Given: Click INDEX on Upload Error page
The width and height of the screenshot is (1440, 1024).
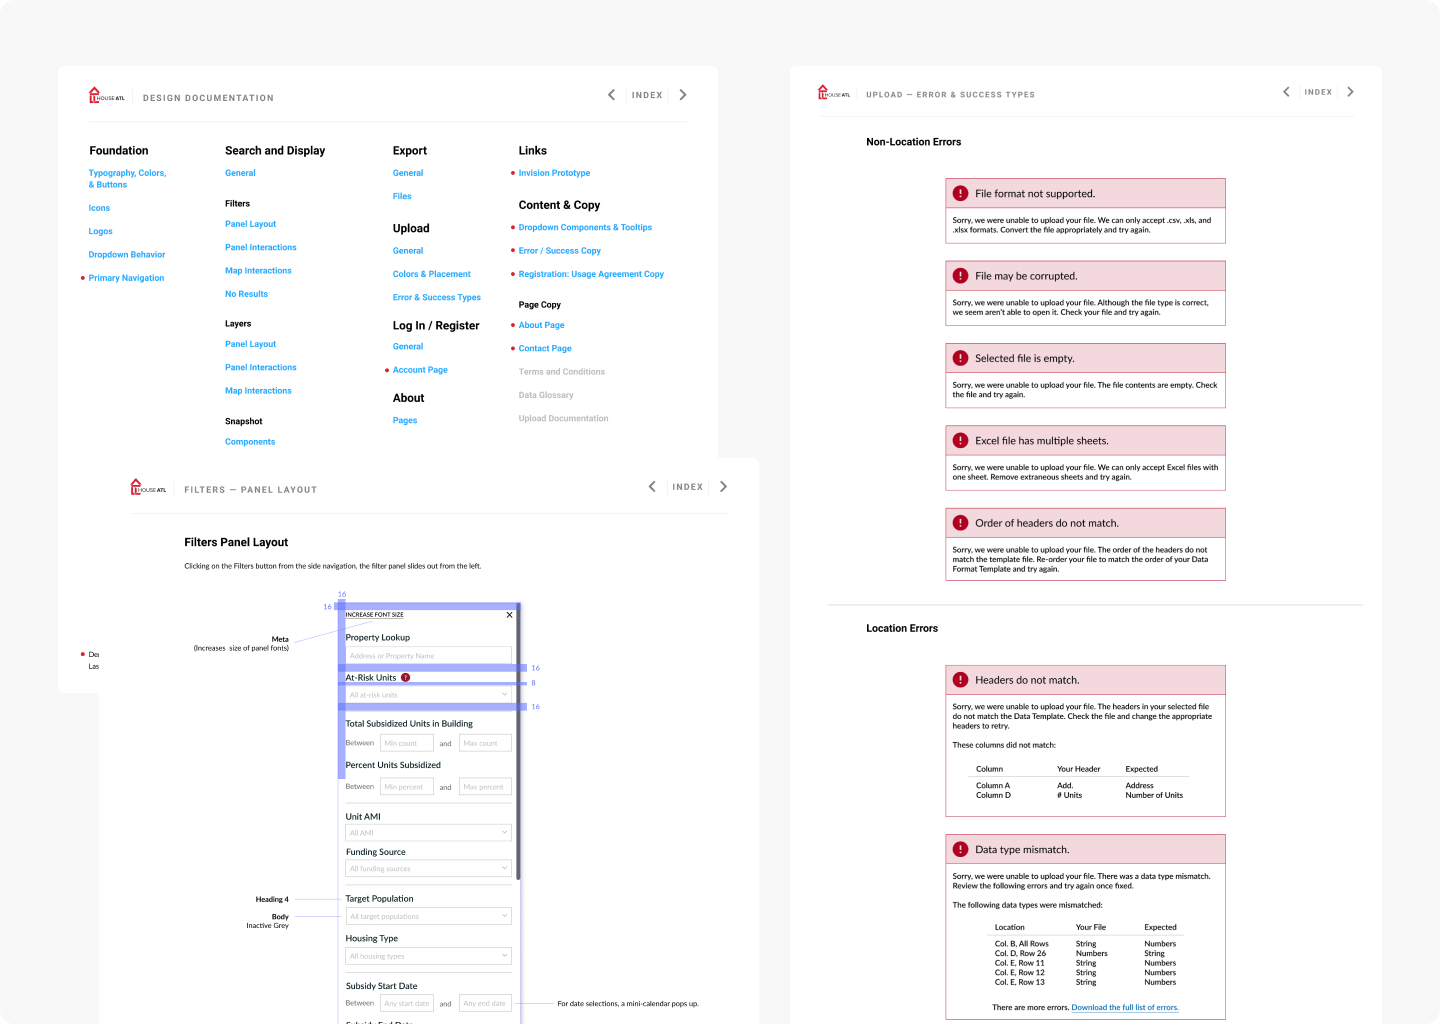Looking at the screenshot, I should tap(1318, 92).
